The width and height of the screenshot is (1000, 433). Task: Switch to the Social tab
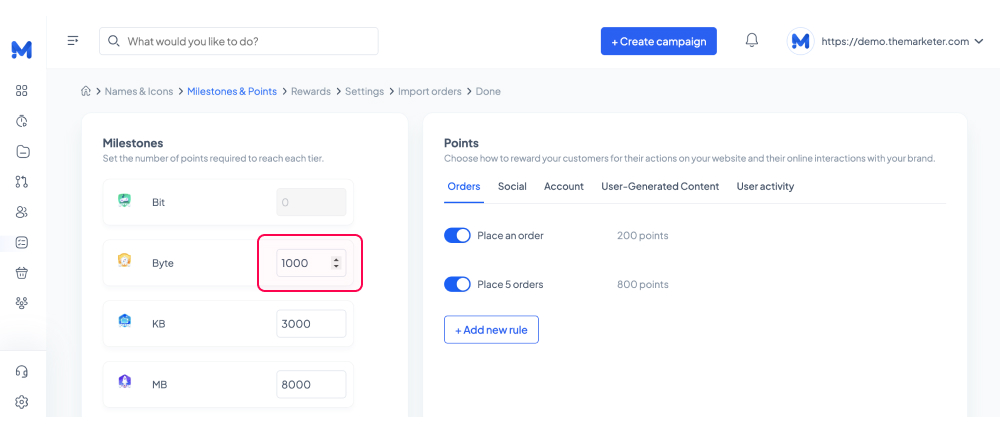tap(512, 186)
